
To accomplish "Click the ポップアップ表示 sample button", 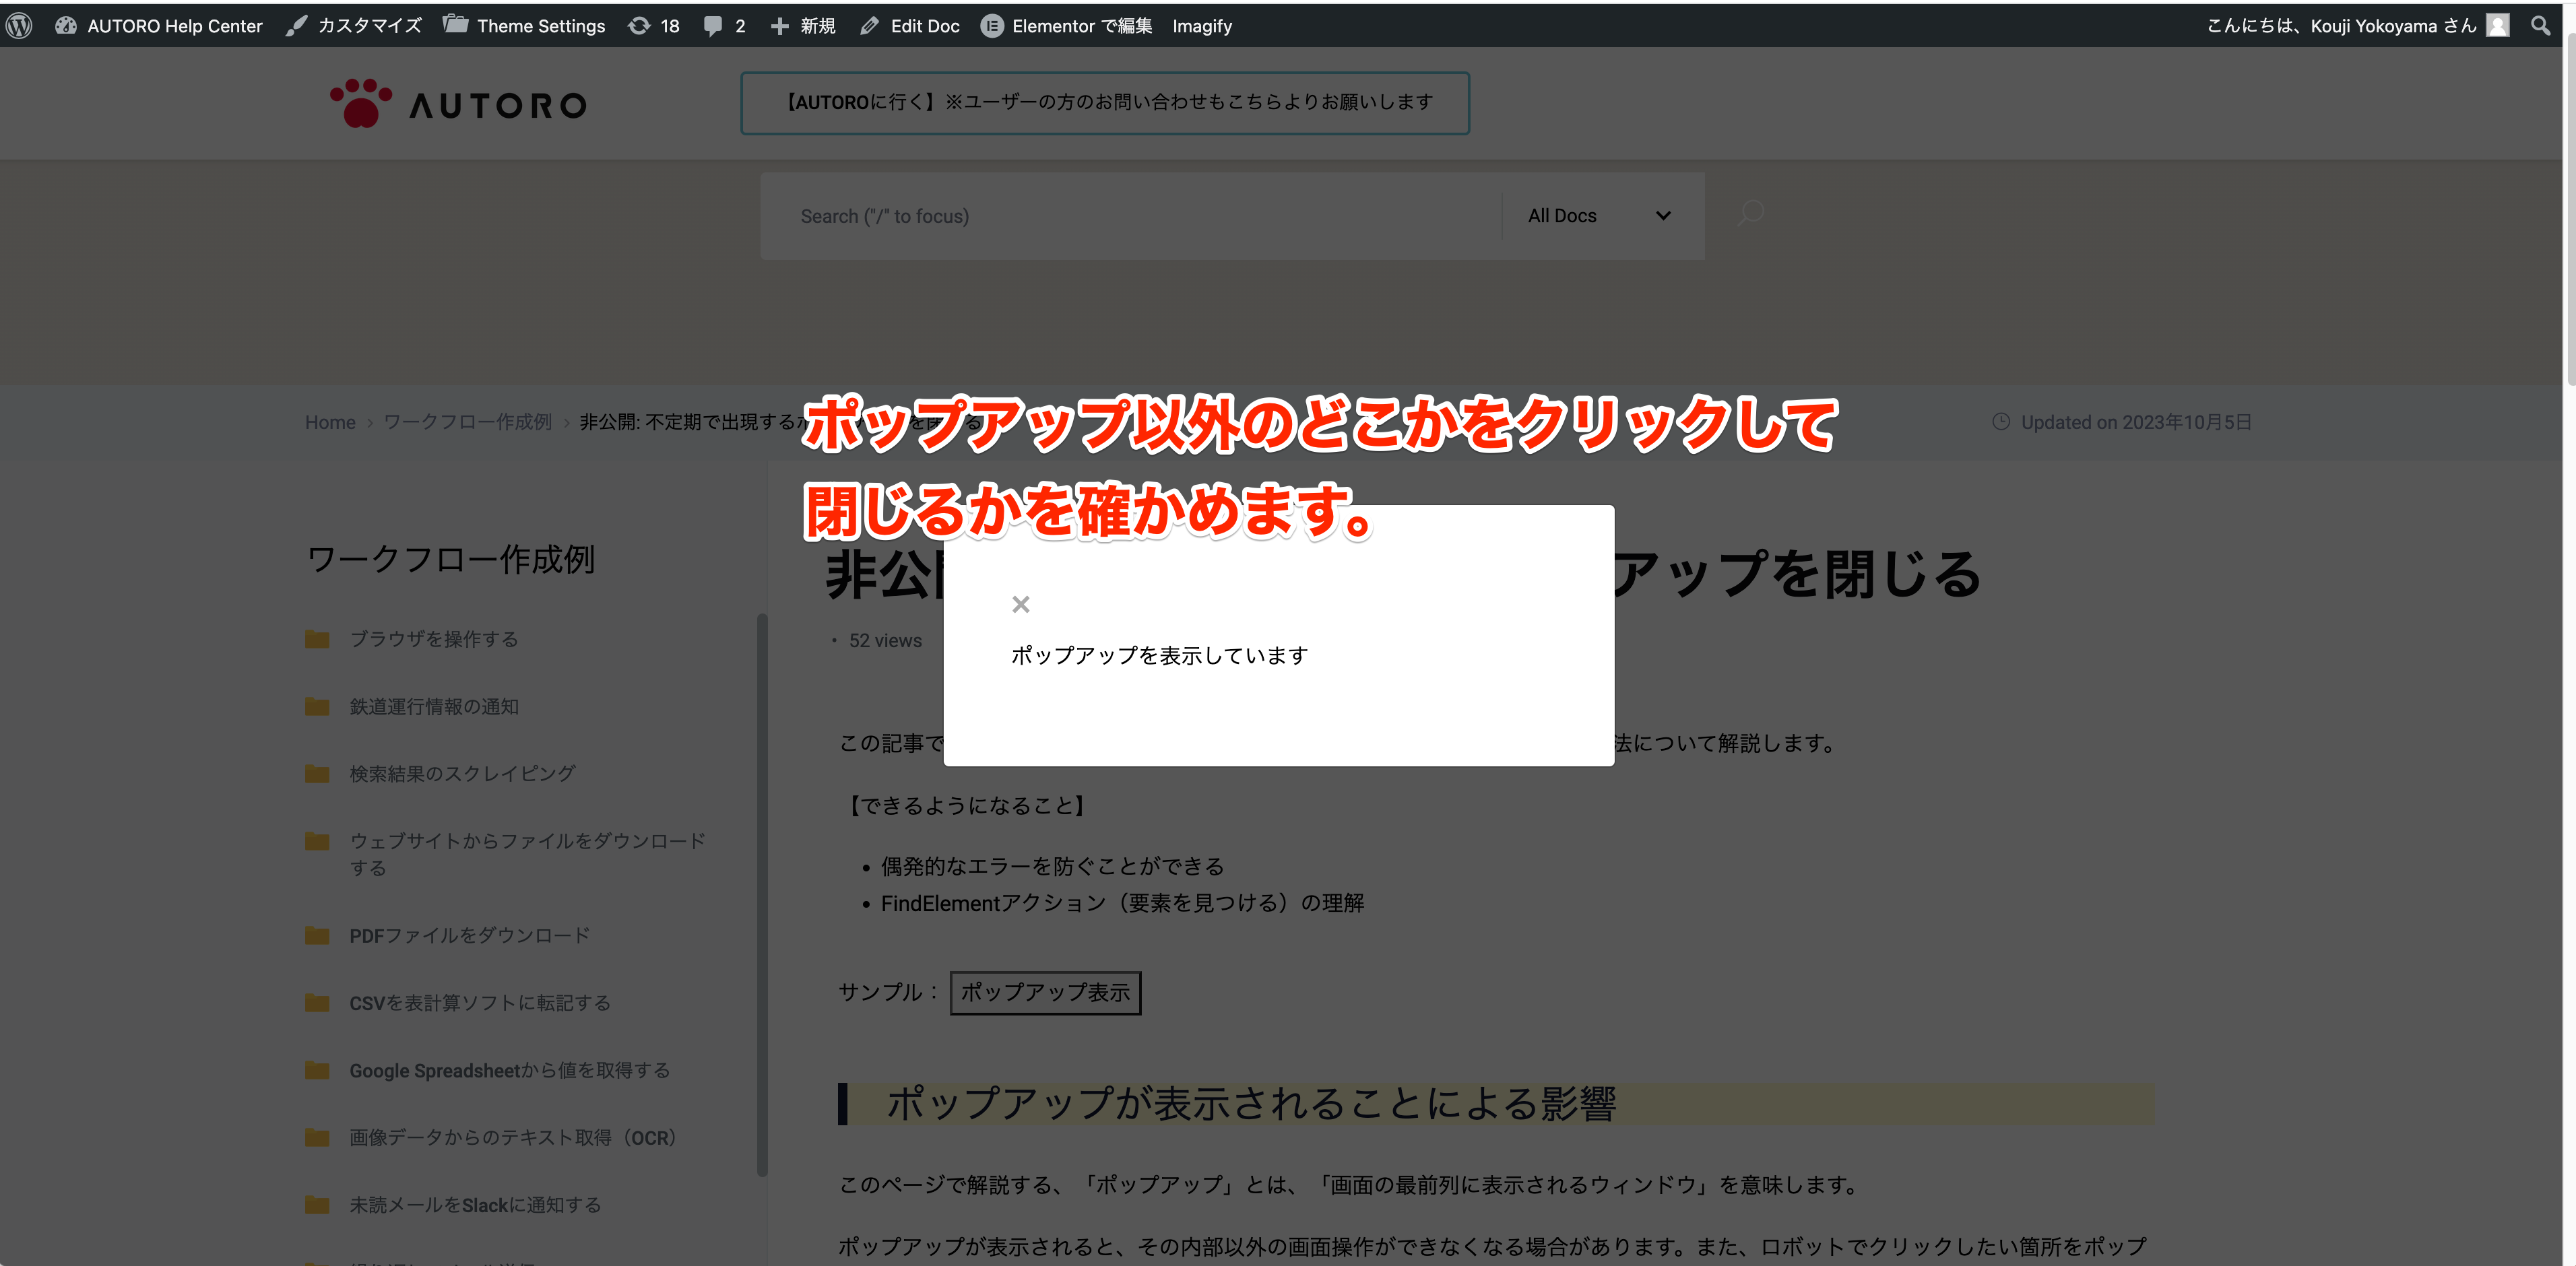I will coord(1045,992).
